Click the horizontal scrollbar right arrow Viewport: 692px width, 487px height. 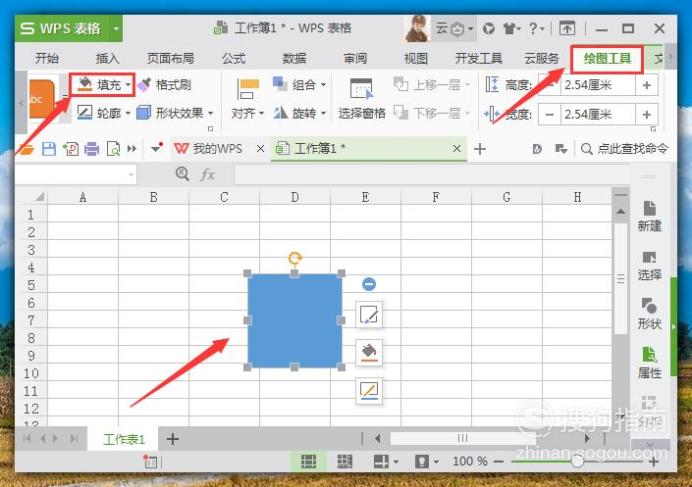587,438
